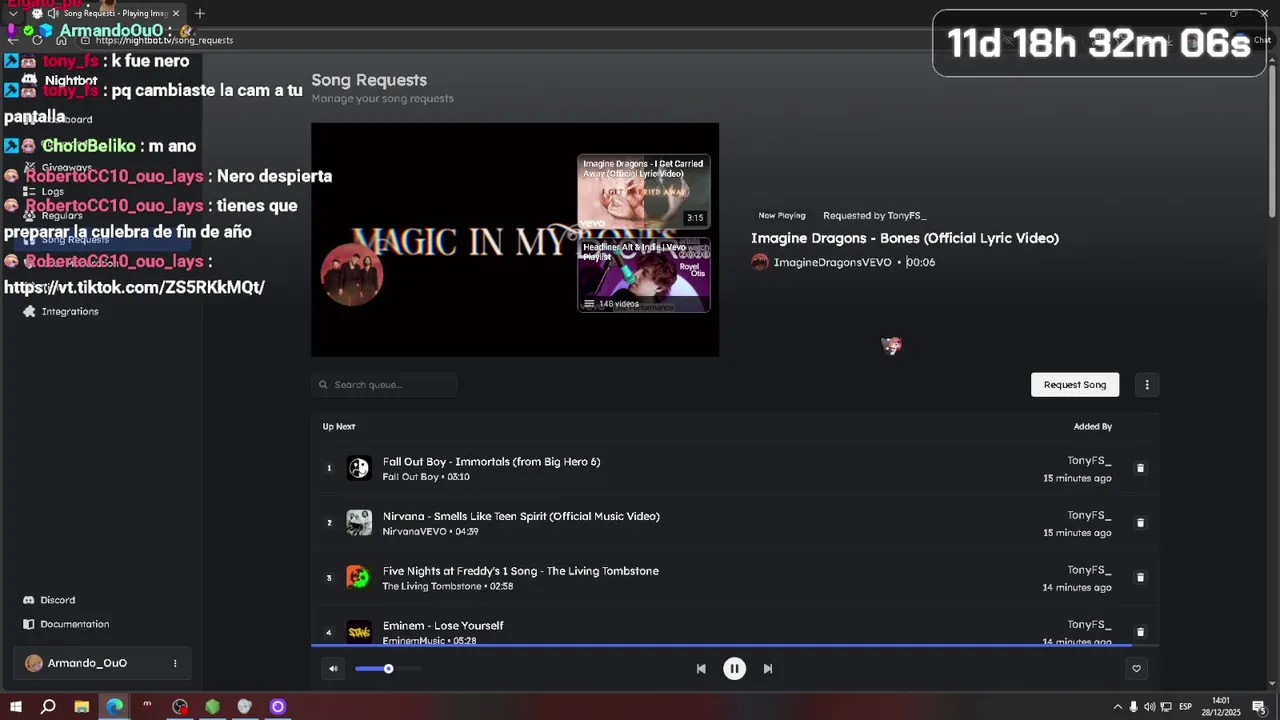This screenshot has height=720, width=1280.
Task: Show hidden system tray icons
Action: [1117, 707]
